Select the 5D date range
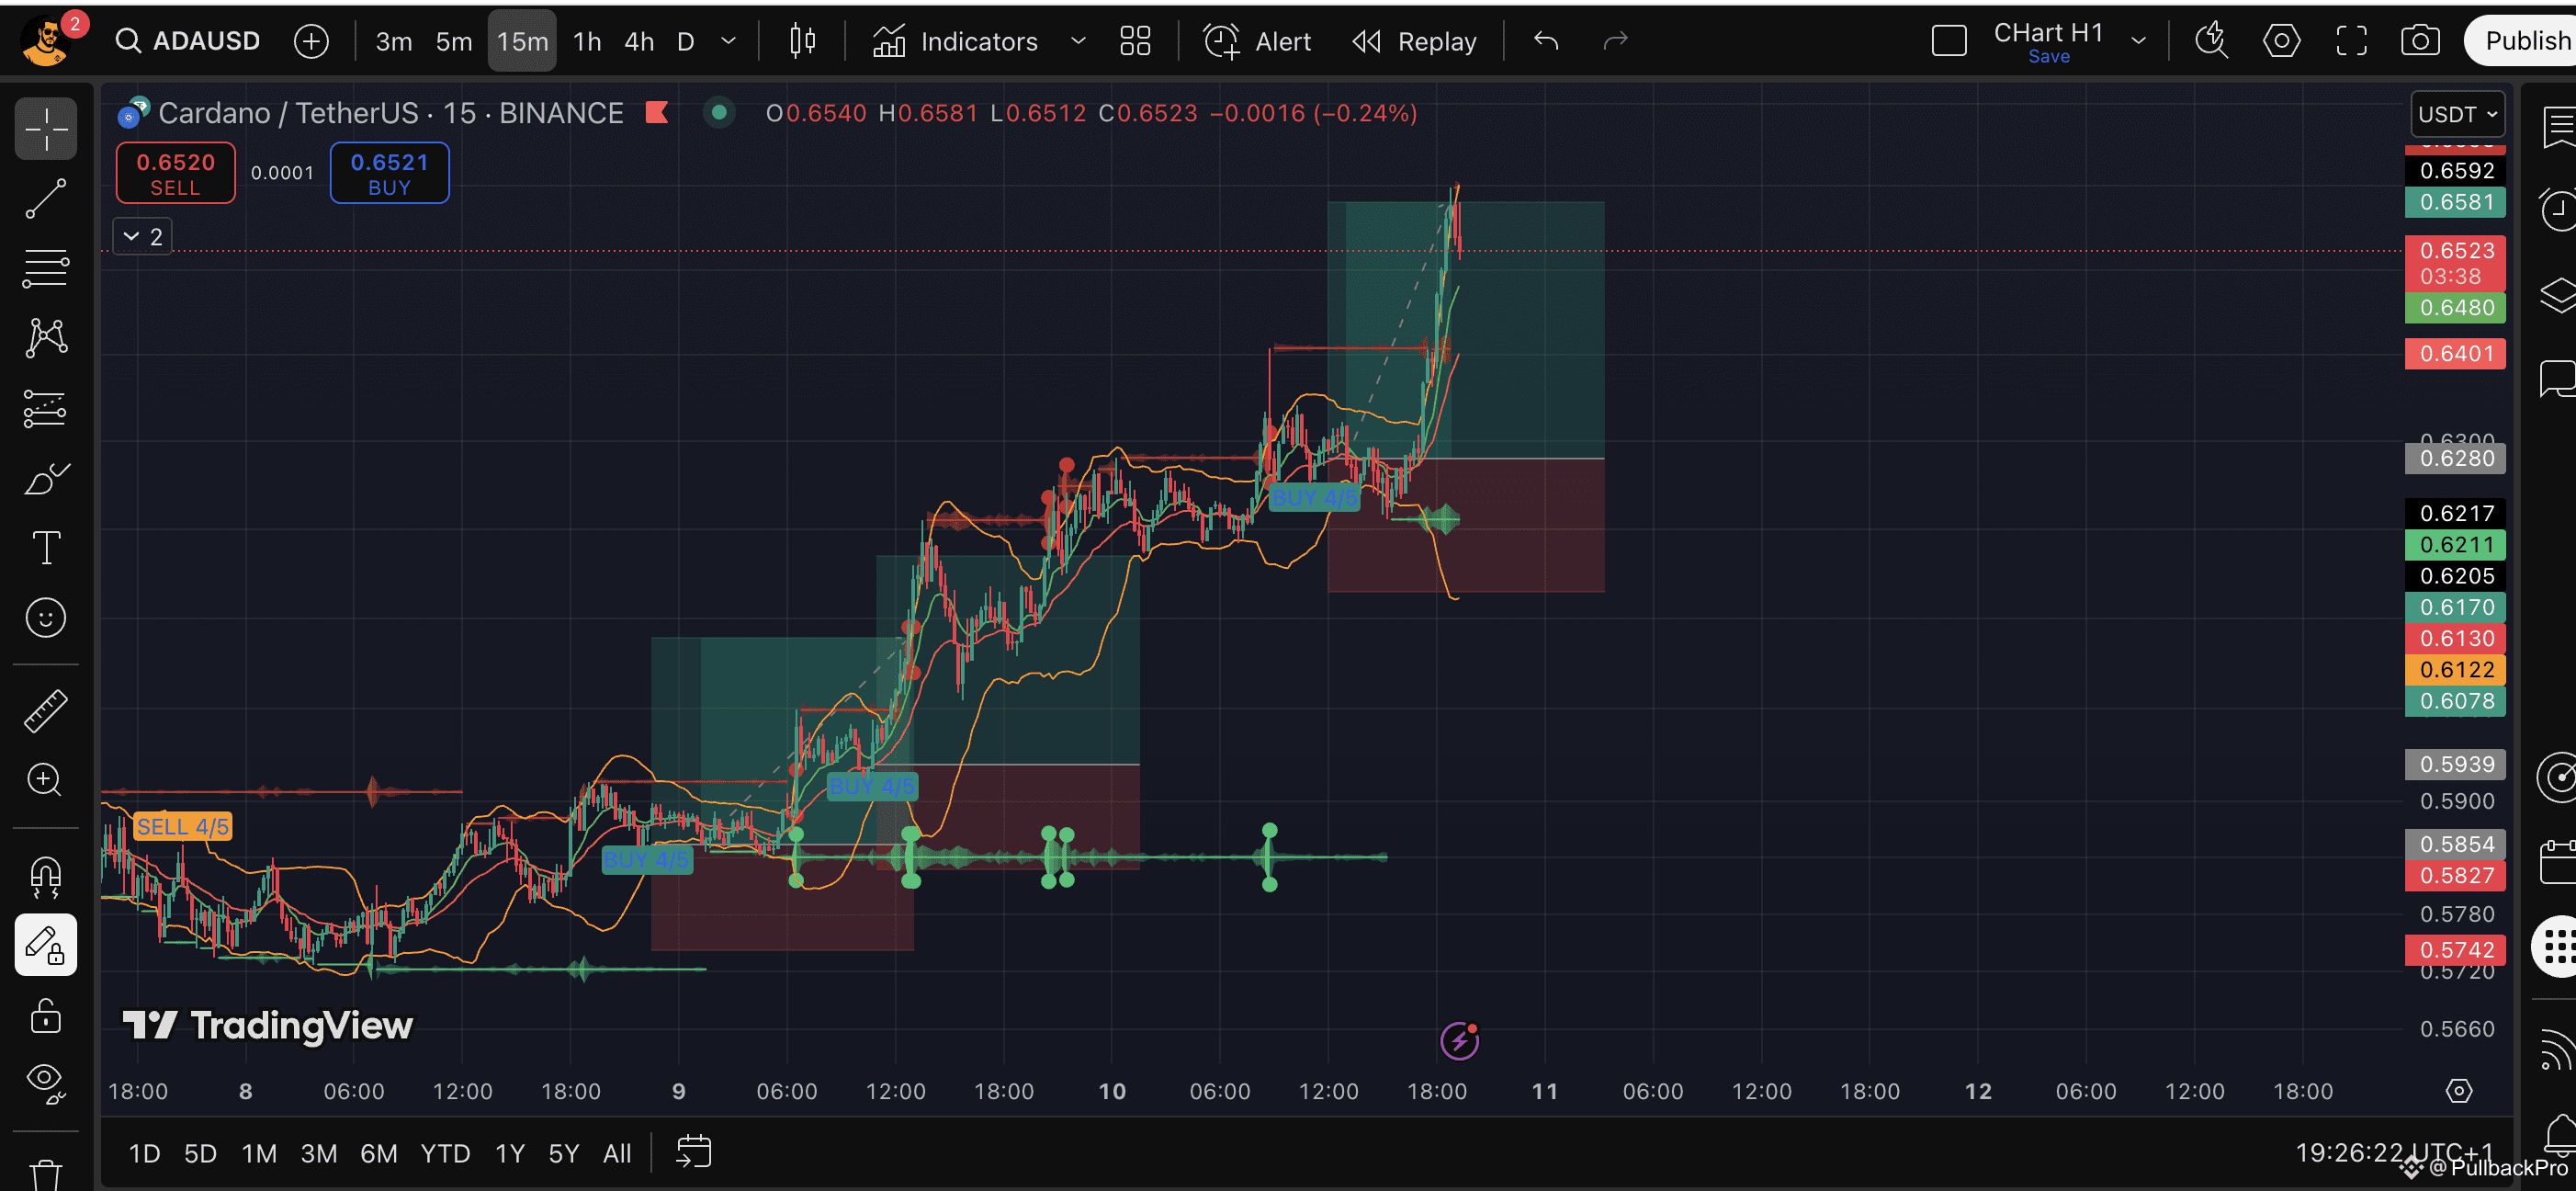The width and height of the screenshot is (2576, 1191). pyautogui.click(x=200, y=1153)
